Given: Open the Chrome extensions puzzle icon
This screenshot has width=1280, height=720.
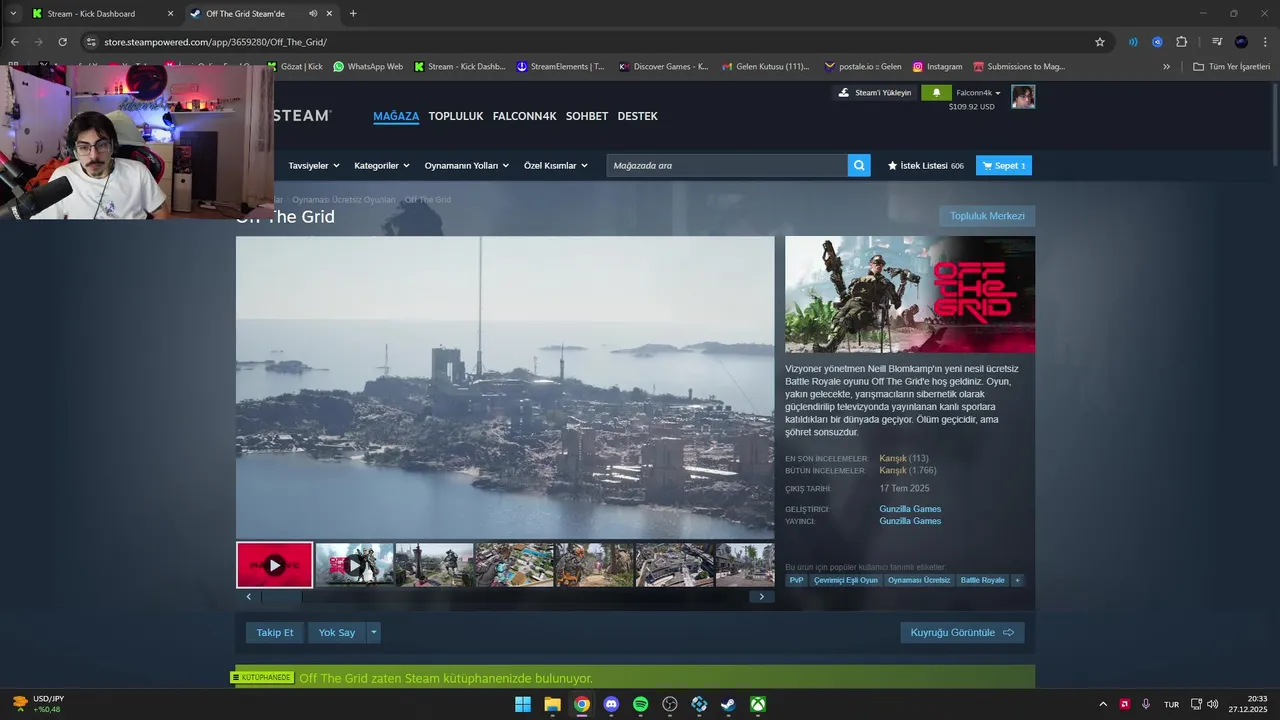Looking at the screenshot, I should pyautogui.click(x=1181, y=42).
